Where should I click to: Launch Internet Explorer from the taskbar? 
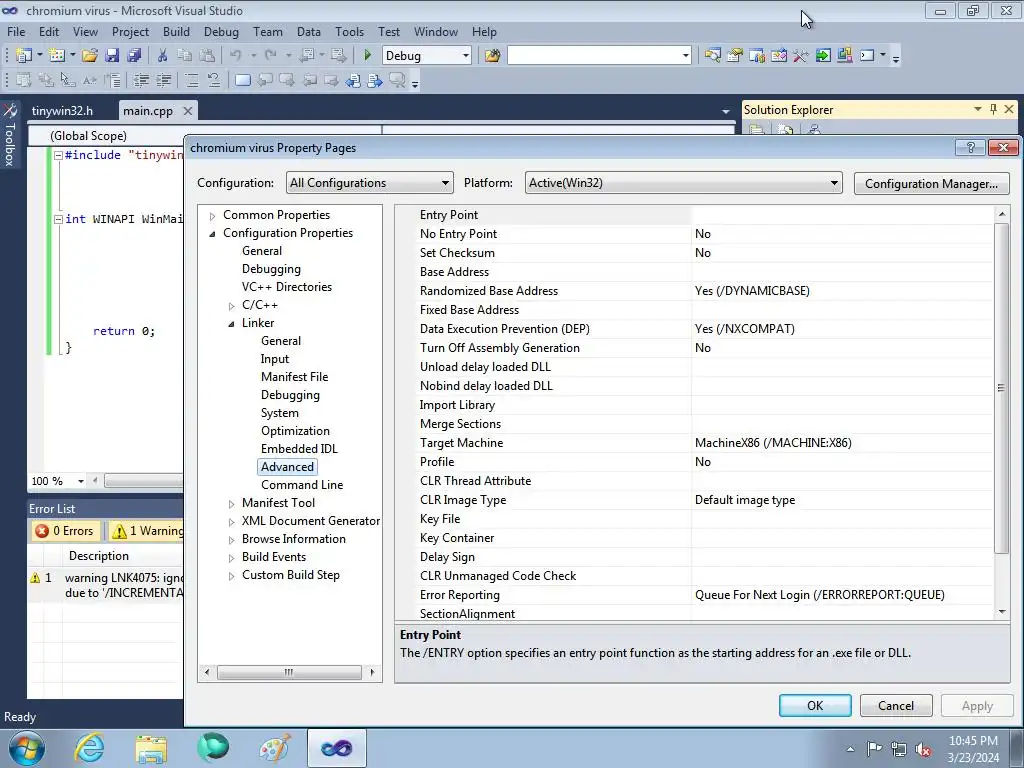[x=89, y=748]
